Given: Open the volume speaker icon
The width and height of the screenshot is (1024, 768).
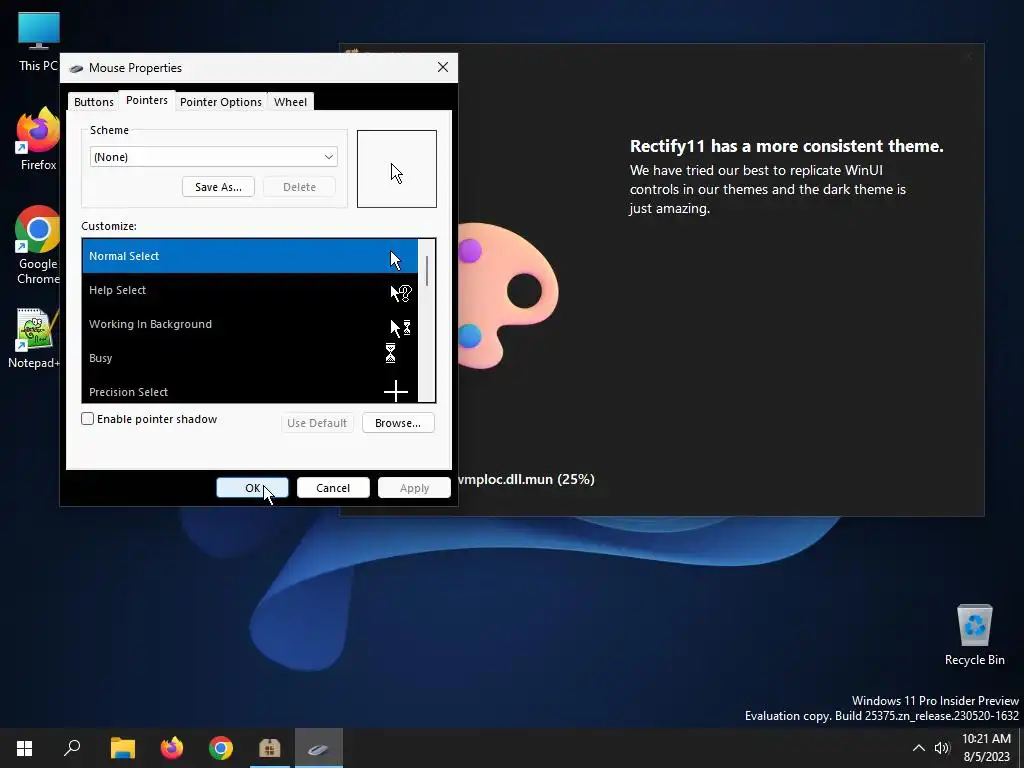Looking at the screenshot, I should [942, 748].
